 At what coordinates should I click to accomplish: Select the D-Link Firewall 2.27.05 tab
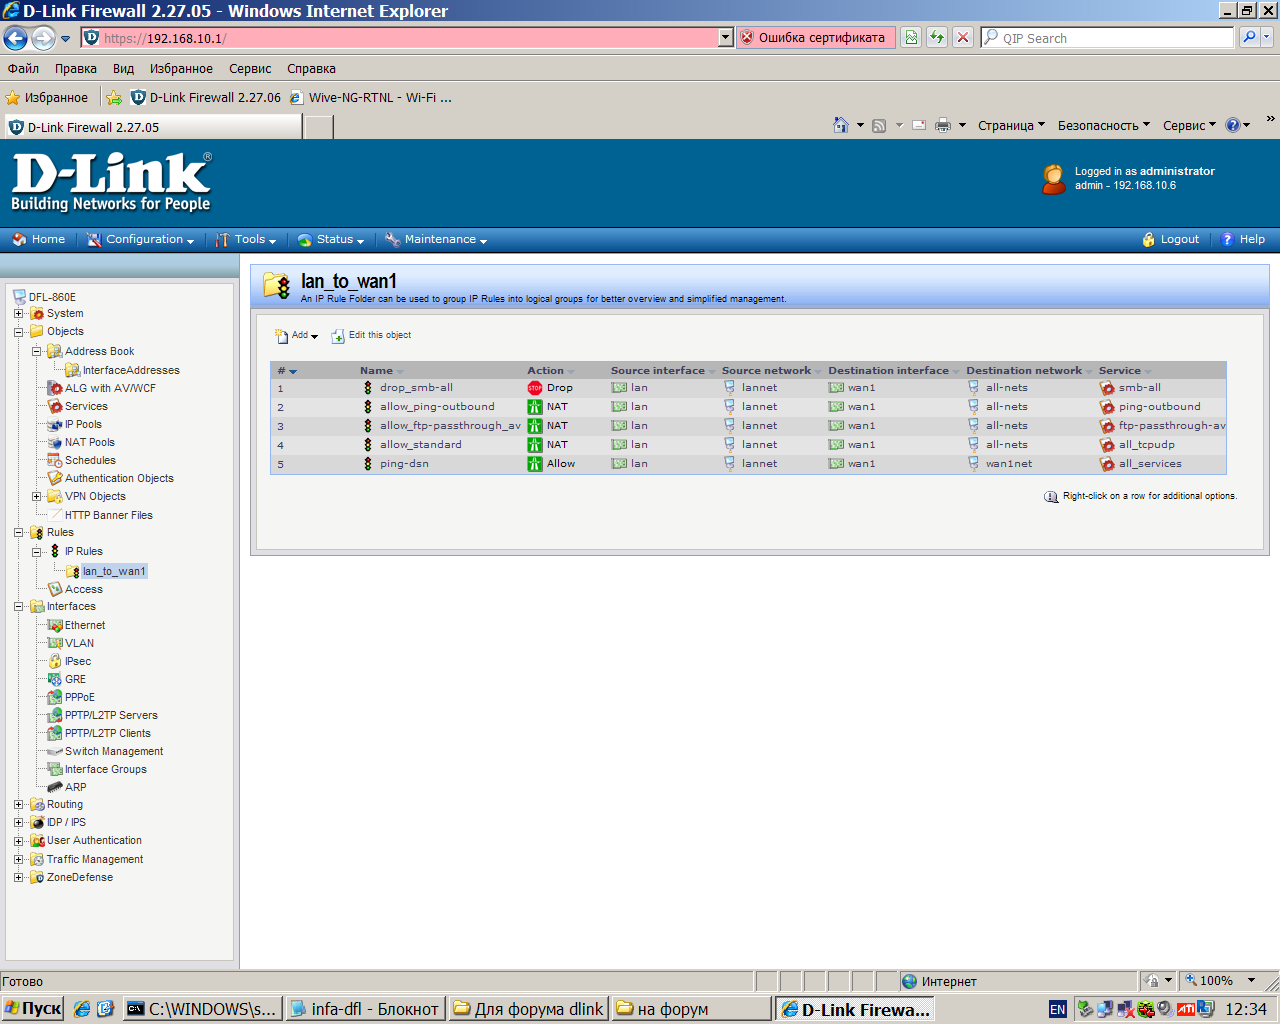click(152, 127)
